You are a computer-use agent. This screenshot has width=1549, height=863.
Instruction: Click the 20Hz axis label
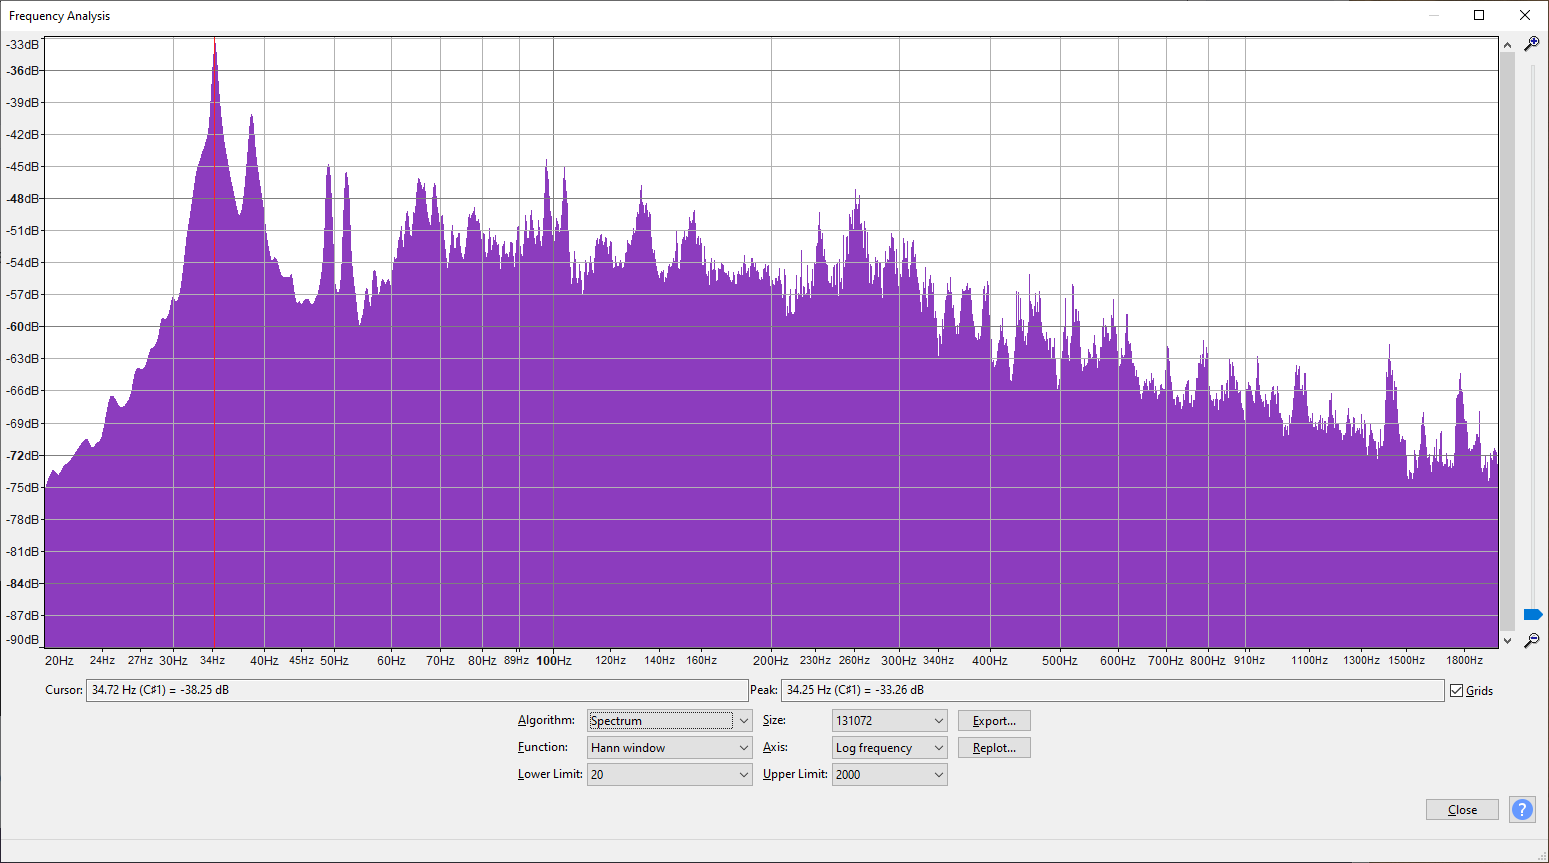tap(59, 661)
